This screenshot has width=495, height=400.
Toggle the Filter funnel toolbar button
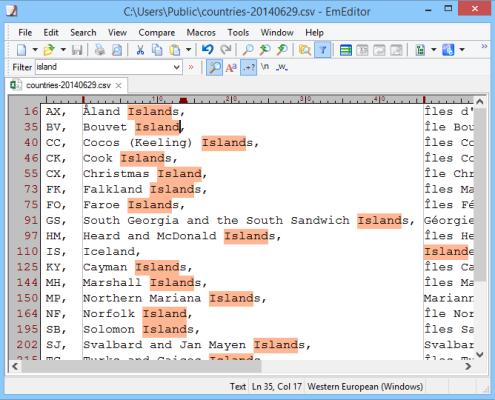coord(322,50)
